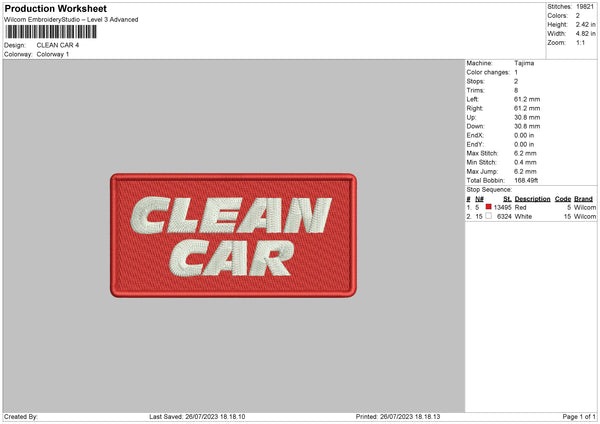Viewport: 600px width, 424px height.
Task: Click the 'Up:' value 30.8 mm
Action: pyautogui.click(x=527, y=117)
